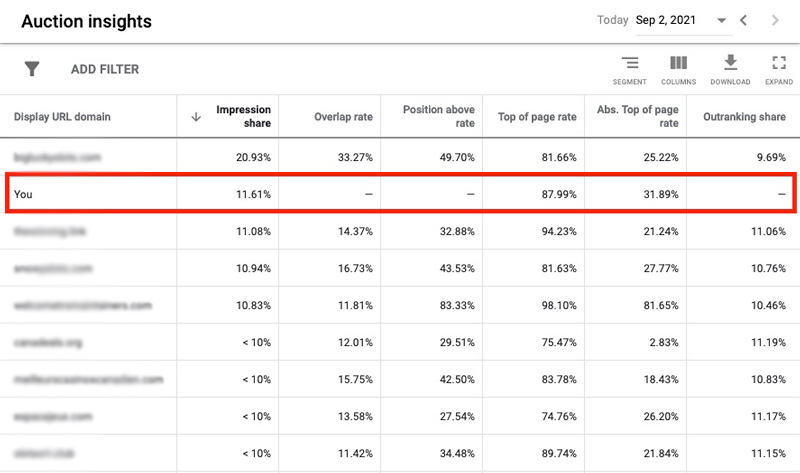The image size is (800, 473).
Task: Click the Sep 2, 2021 date text
Action: [667, 20]
